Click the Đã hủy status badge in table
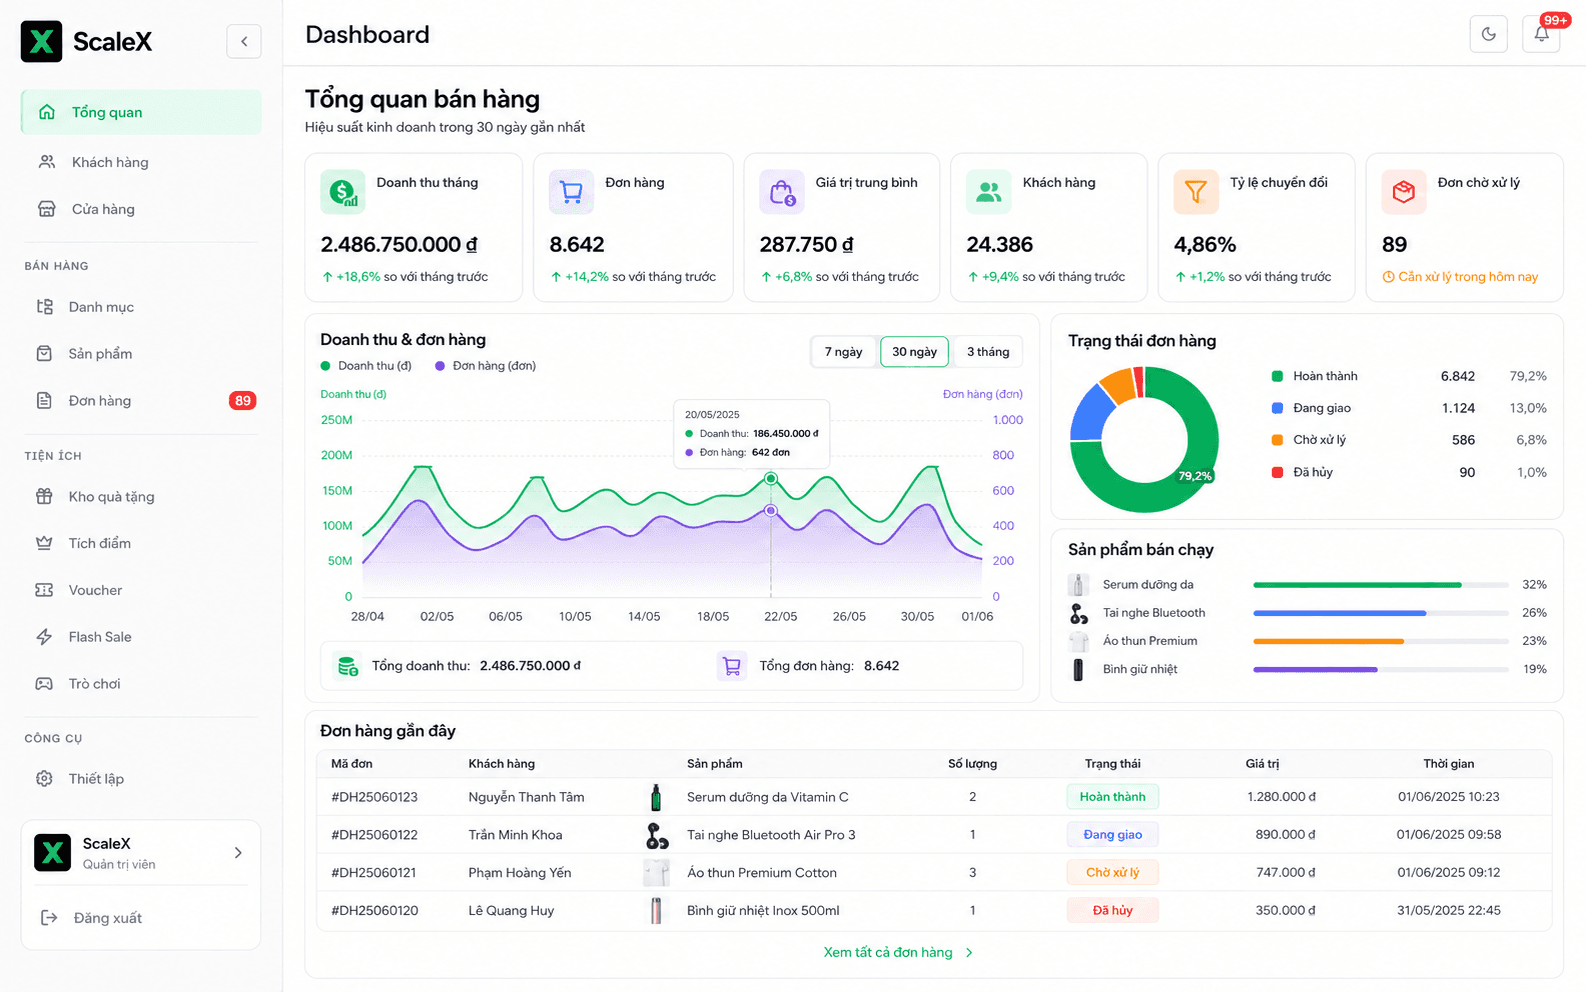Image resolution: width=1586 pixels, height=992 pixels. 1112,911
